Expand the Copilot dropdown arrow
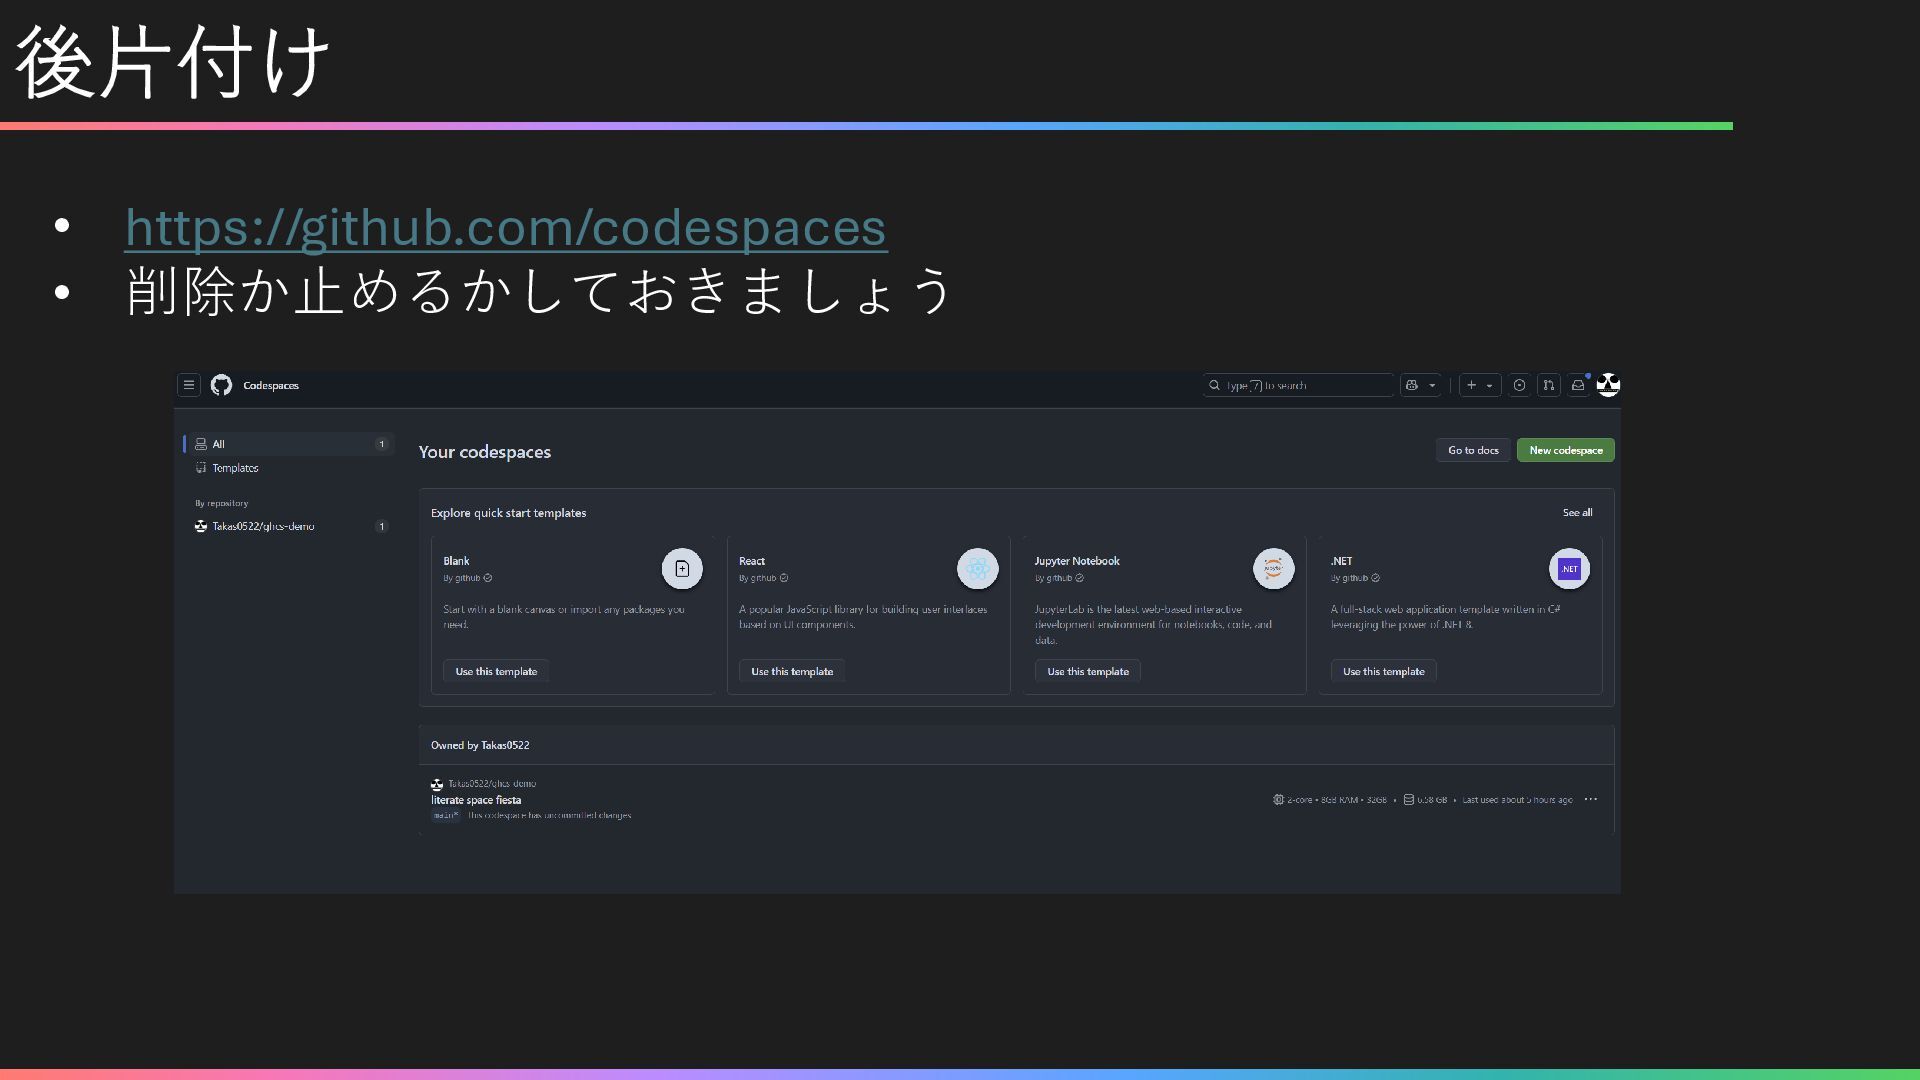The width and height of the screenshot is (1920, 1080). [x=1432, y=386]
